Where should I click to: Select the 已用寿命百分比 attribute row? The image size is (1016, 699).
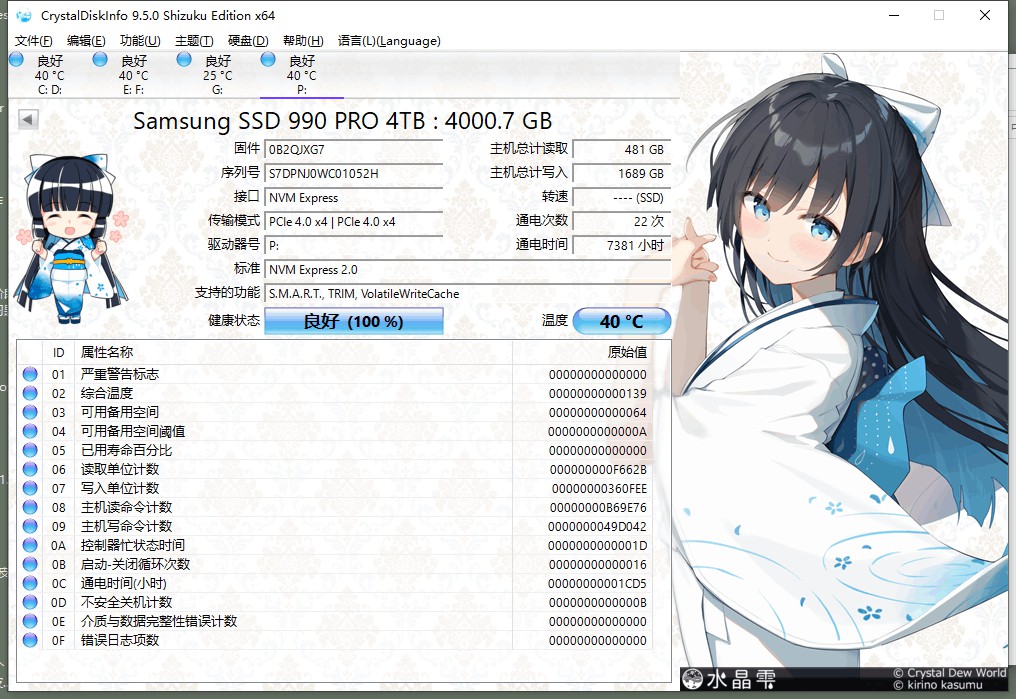(334, 450)
